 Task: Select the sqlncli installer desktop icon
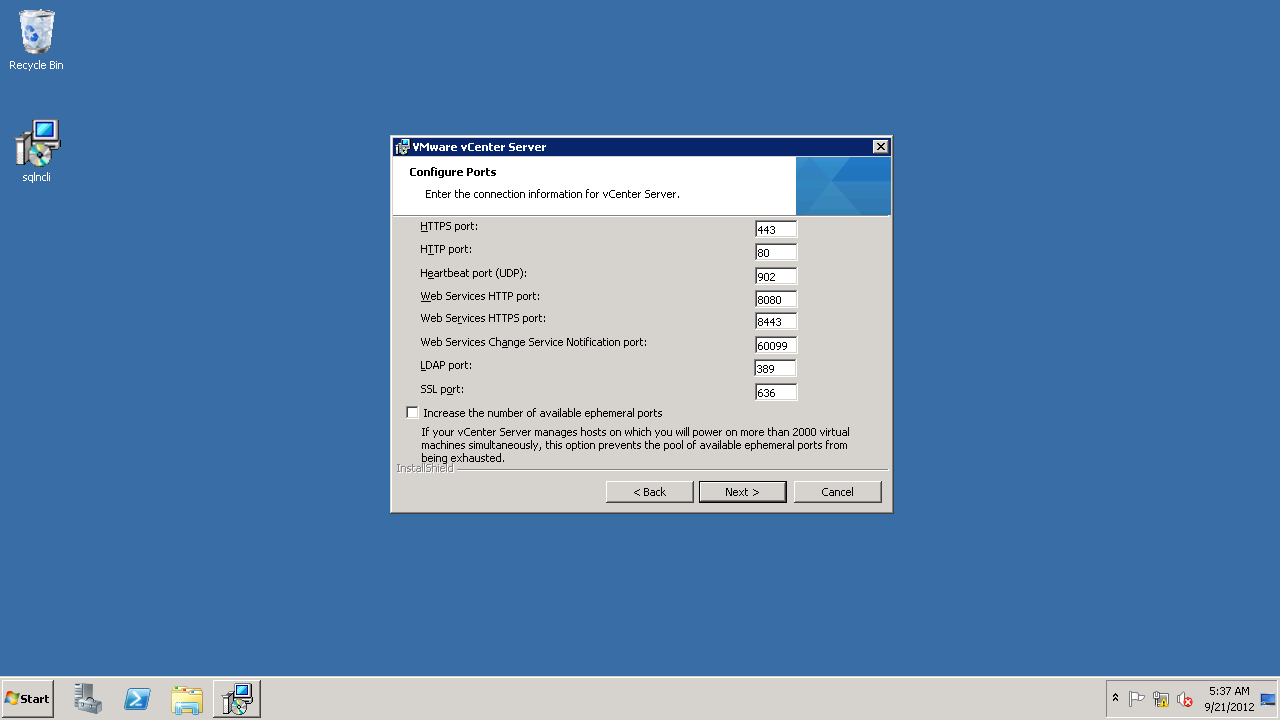click(37, 151)
